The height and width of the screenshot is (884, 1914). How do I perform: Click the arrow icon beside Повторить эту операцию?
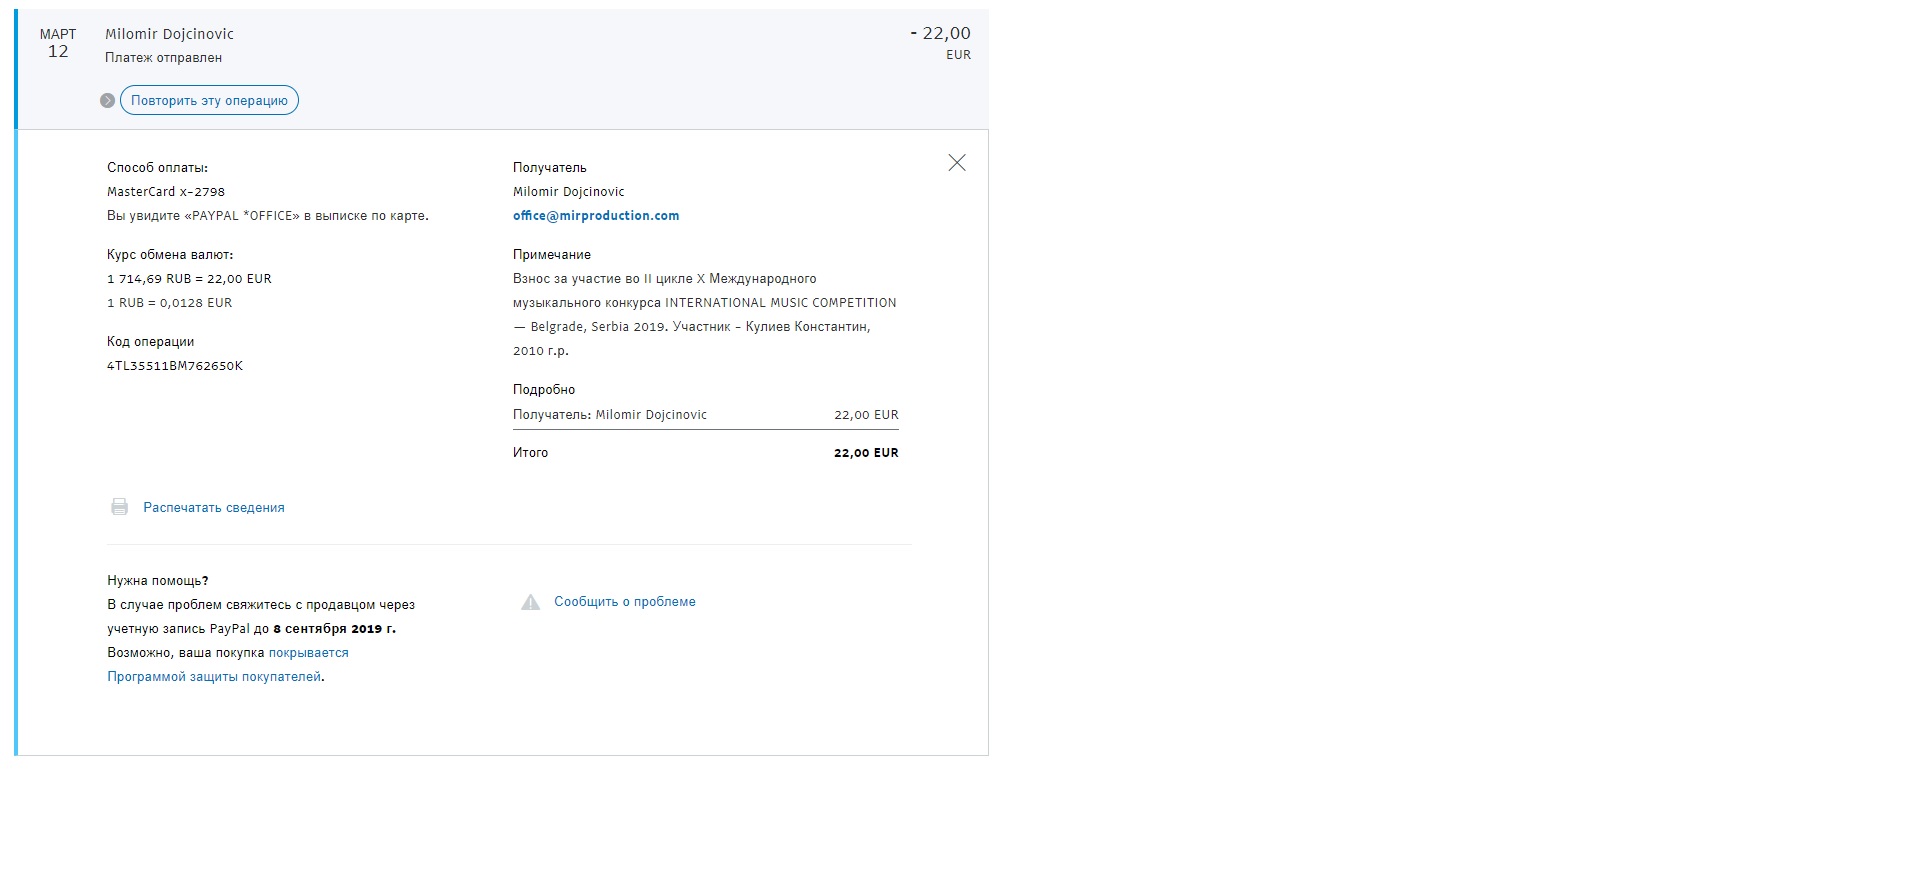coord(107,101)
